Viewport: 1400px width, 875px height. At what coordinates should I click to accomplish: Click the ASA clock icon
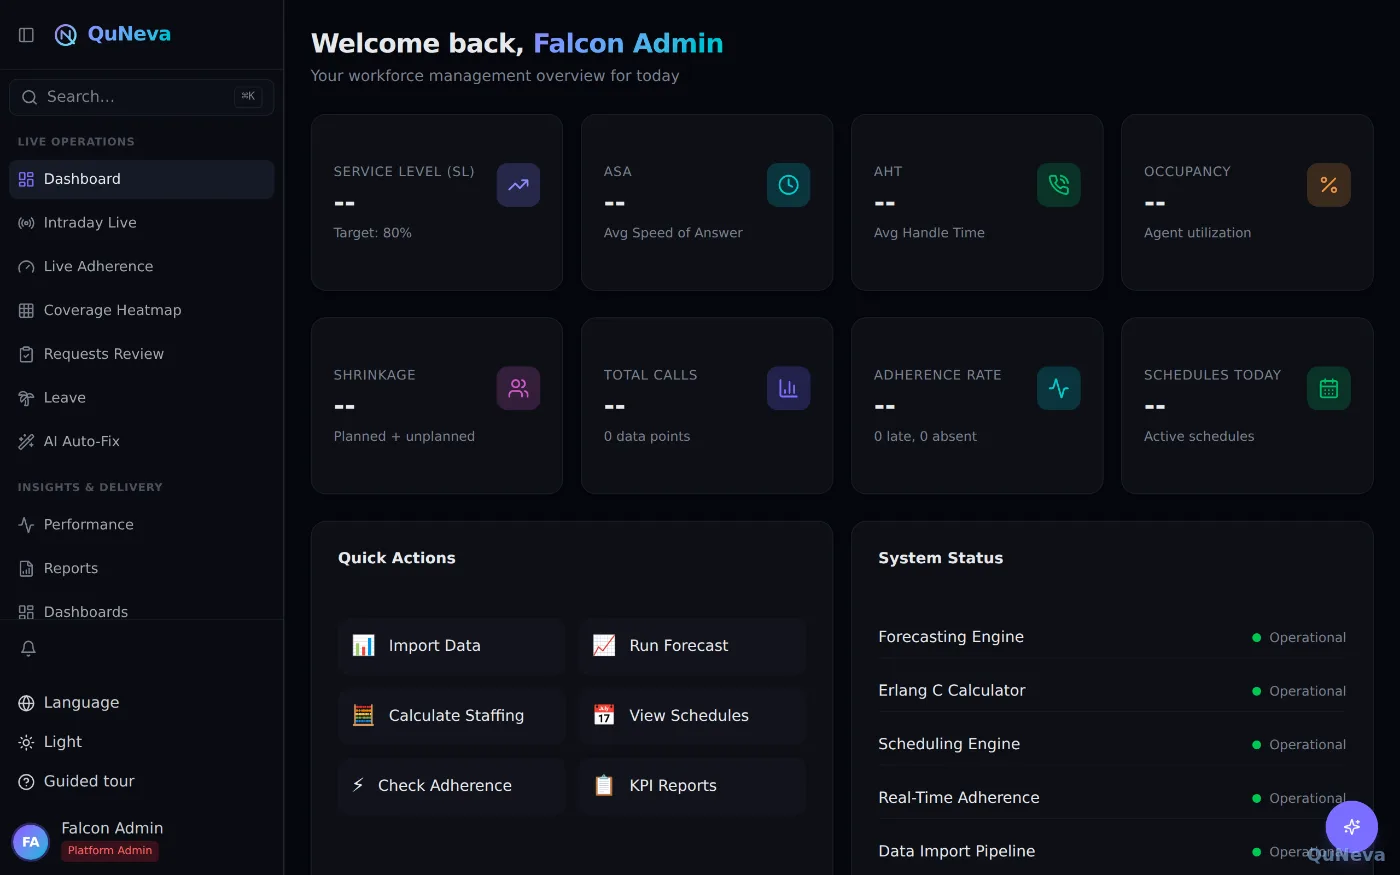pos(788,185)
